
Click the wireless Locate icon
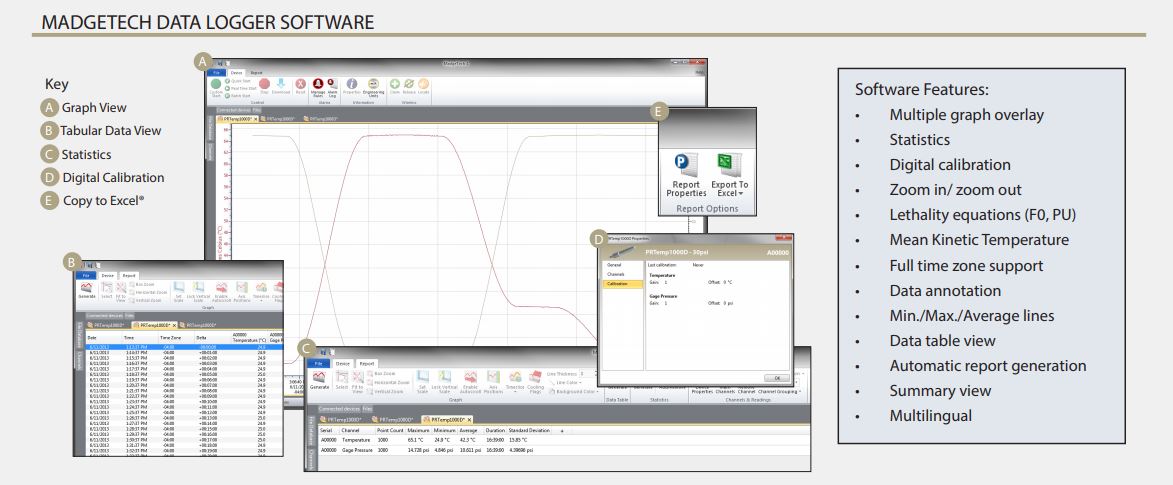click(423, 84)
